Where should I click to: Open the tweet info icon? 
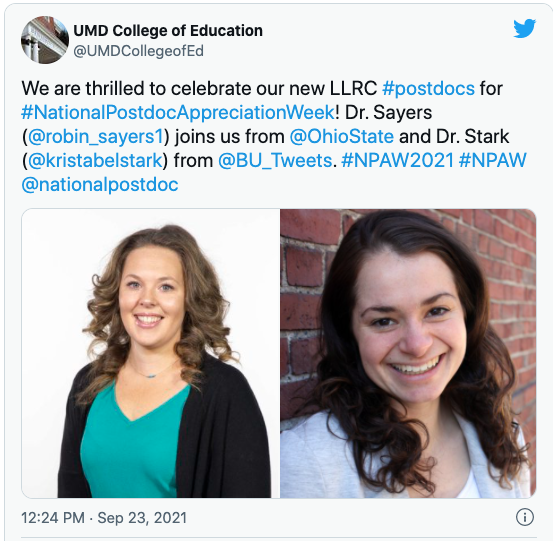(x=525, y=517)
